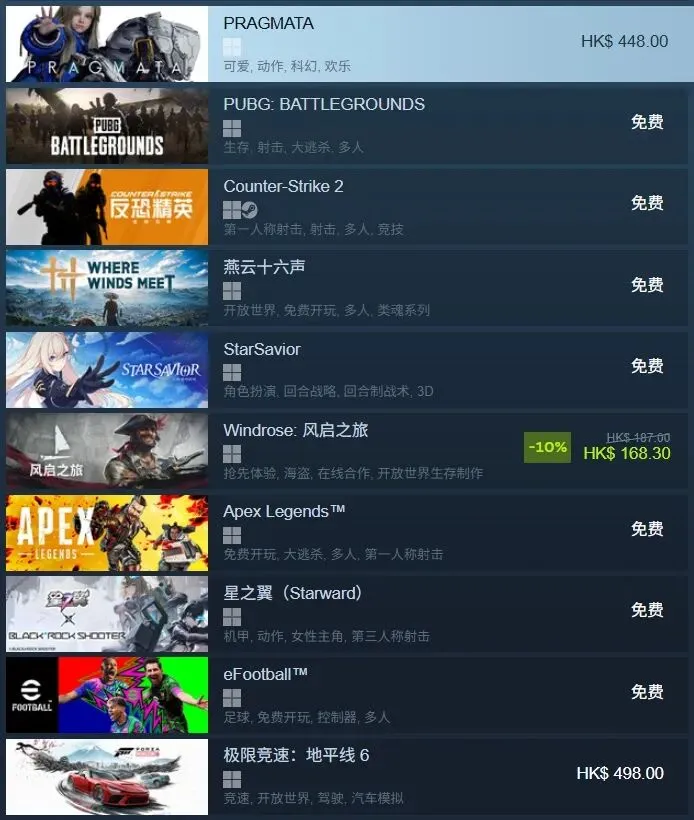Click the Windows icon under StarSavior
The height and width of the screenshot is (820, 694).
tap(232, 373)
